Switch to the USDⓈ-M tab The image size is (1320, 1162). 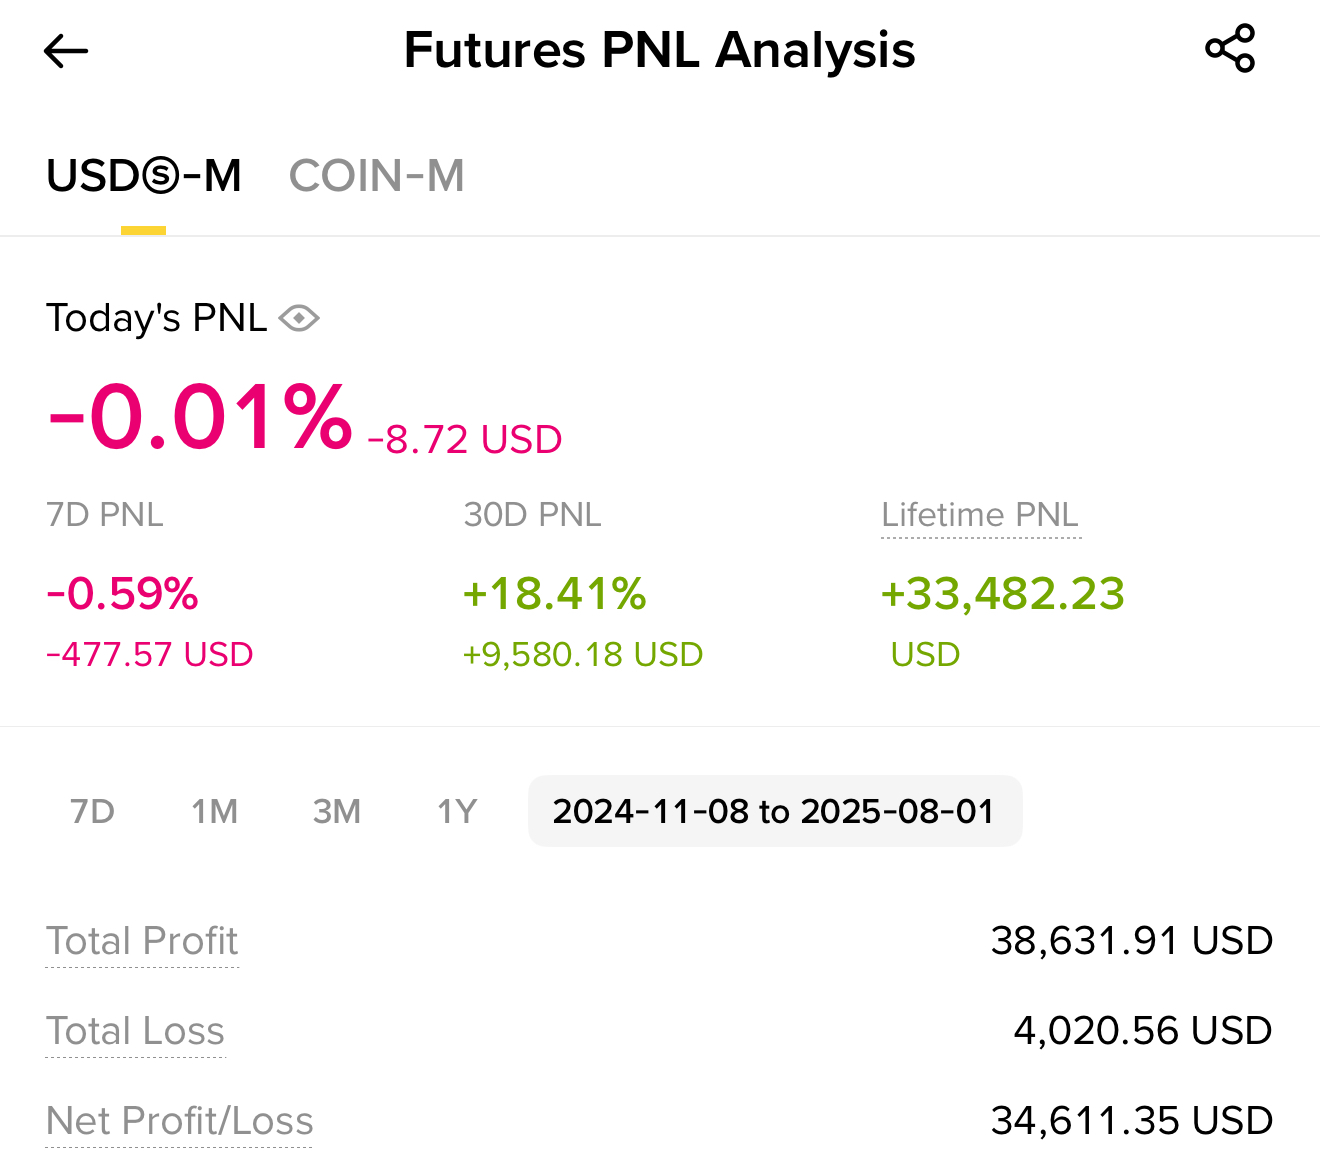click(x=144, y=176)
